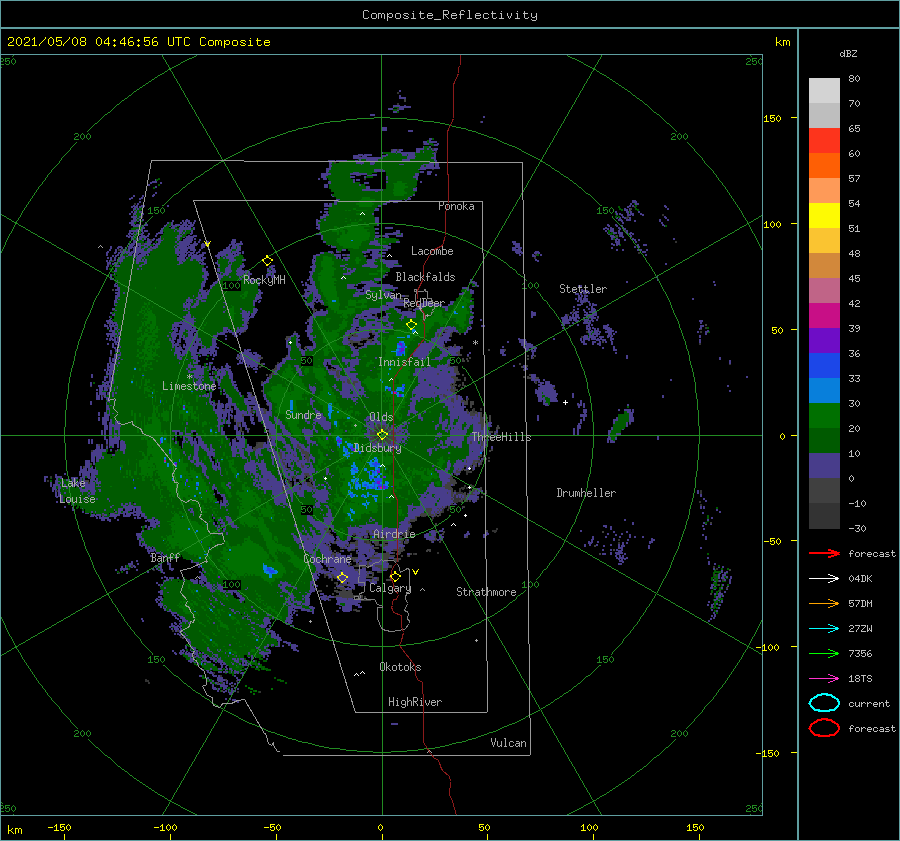Select the orange 57DM arrow icon
The width and height of the screenshot is (900, 841).
[x=824, y=603]
